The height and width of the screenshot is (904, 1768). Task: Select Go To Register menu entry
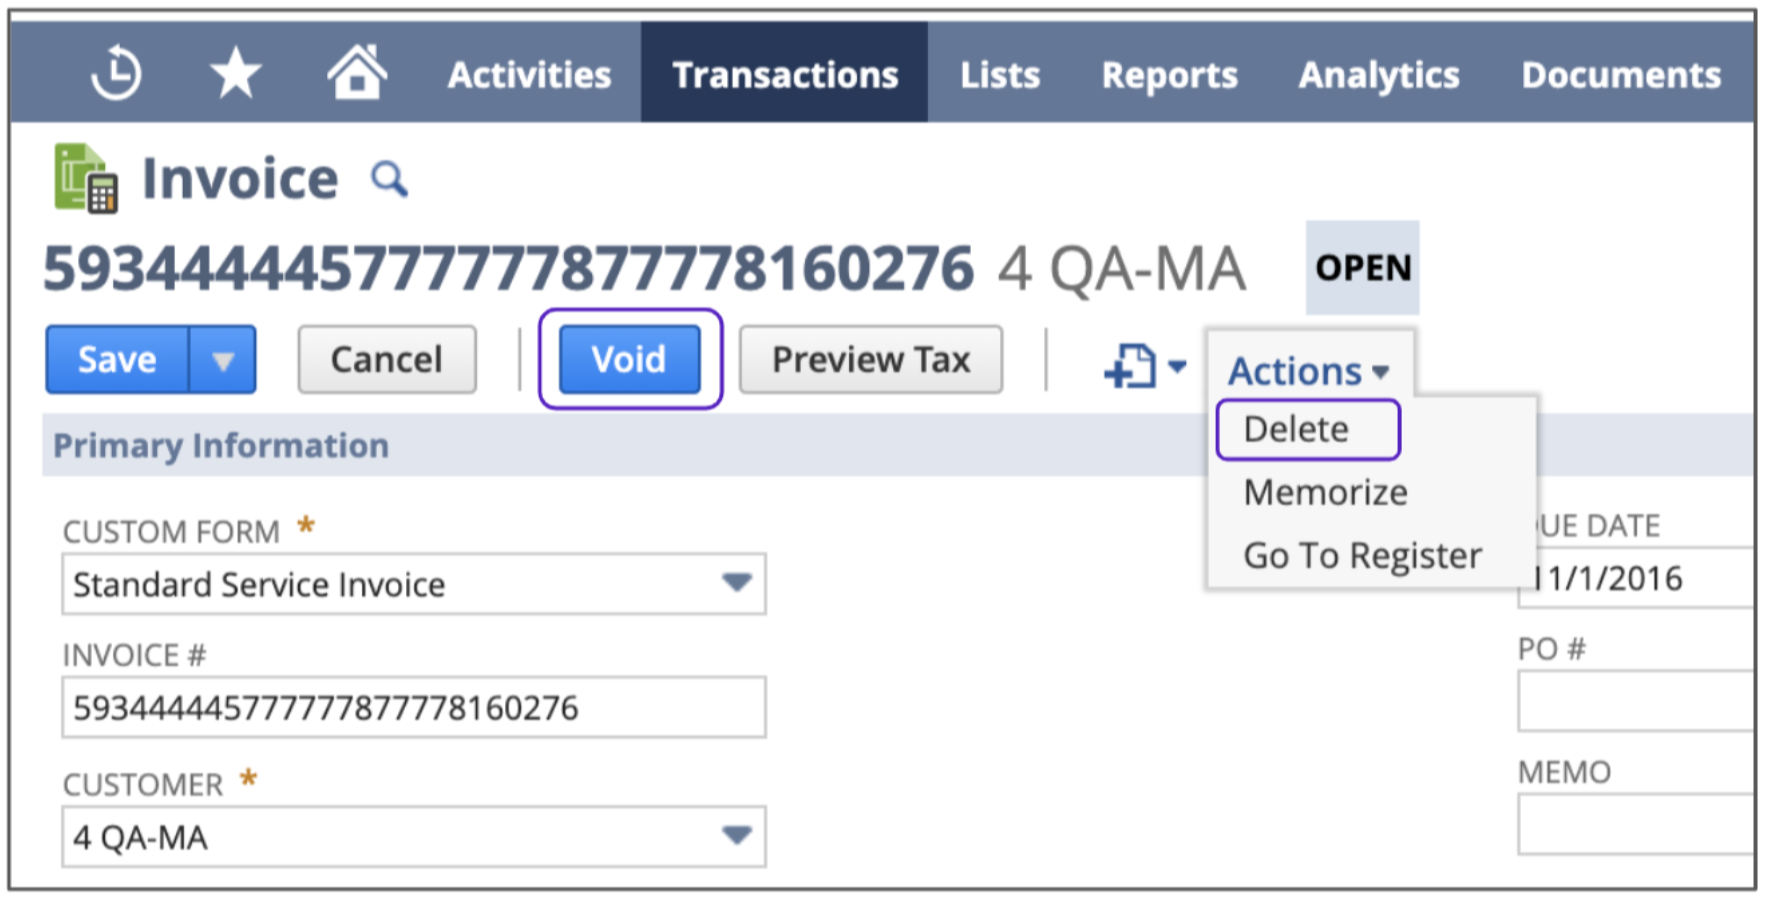click(x=1362, y=555)
